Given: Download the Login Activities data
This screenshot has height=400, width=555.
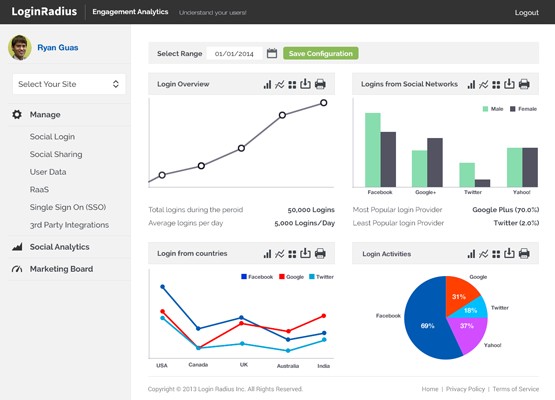Looking at the screenshot, I should 509,253.
